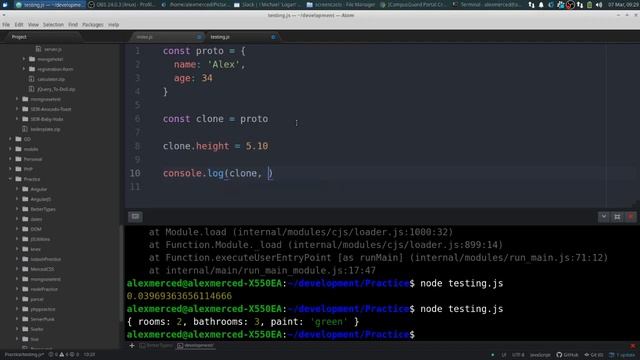Screen dimensions: 640x360
Task: Collapse the Practice folder
Action: click(x=10, y=179)
